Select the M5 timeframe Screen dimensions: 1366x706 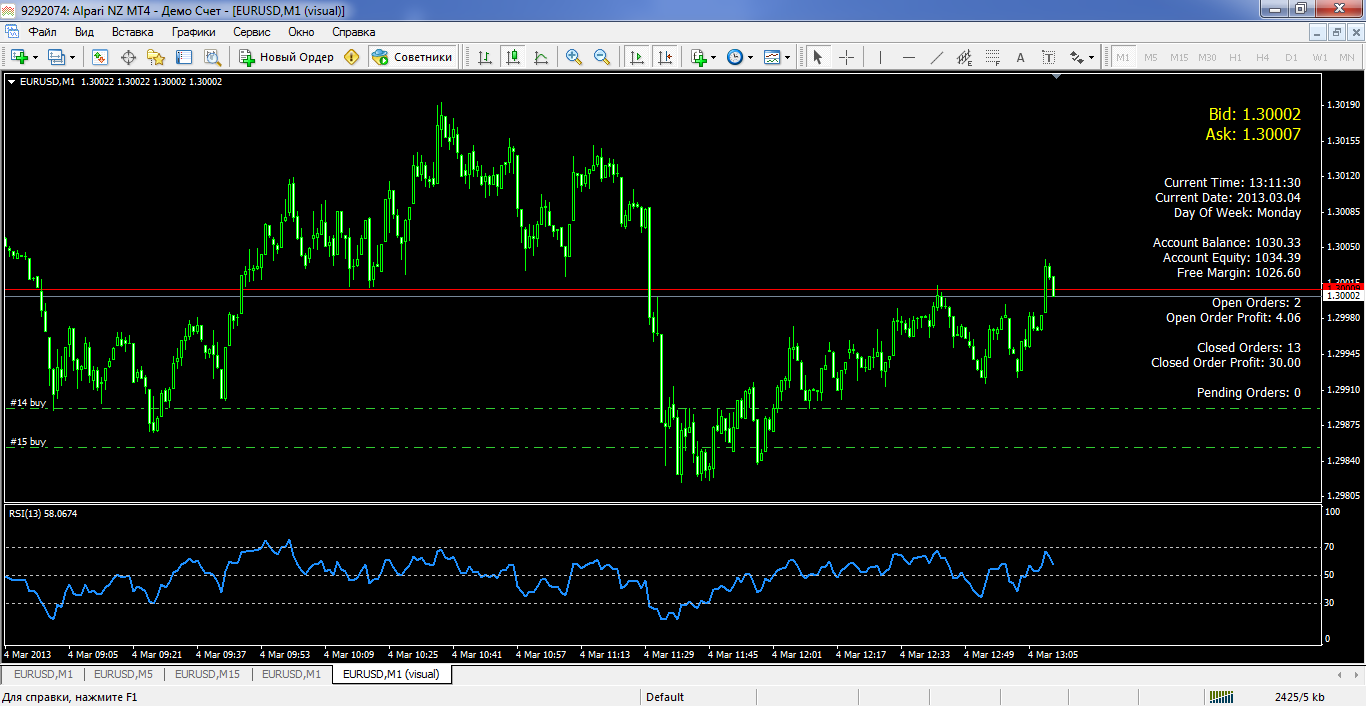pos(1151,57)
